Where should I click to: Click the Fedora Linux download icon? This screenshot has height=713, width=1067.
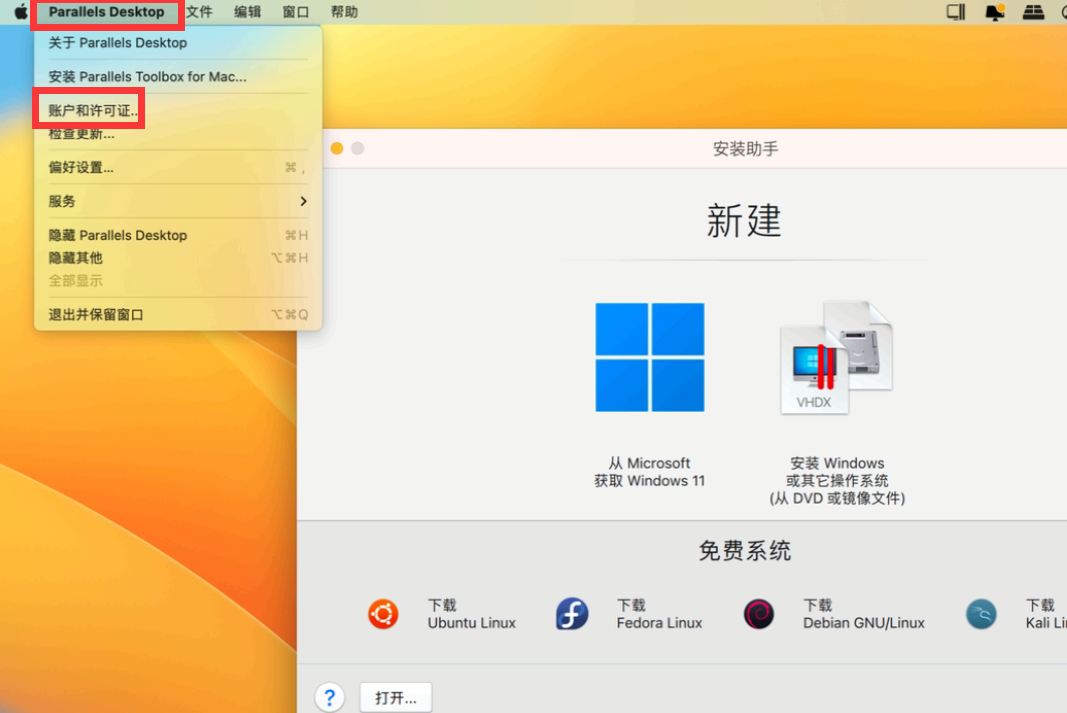point(572,613)
